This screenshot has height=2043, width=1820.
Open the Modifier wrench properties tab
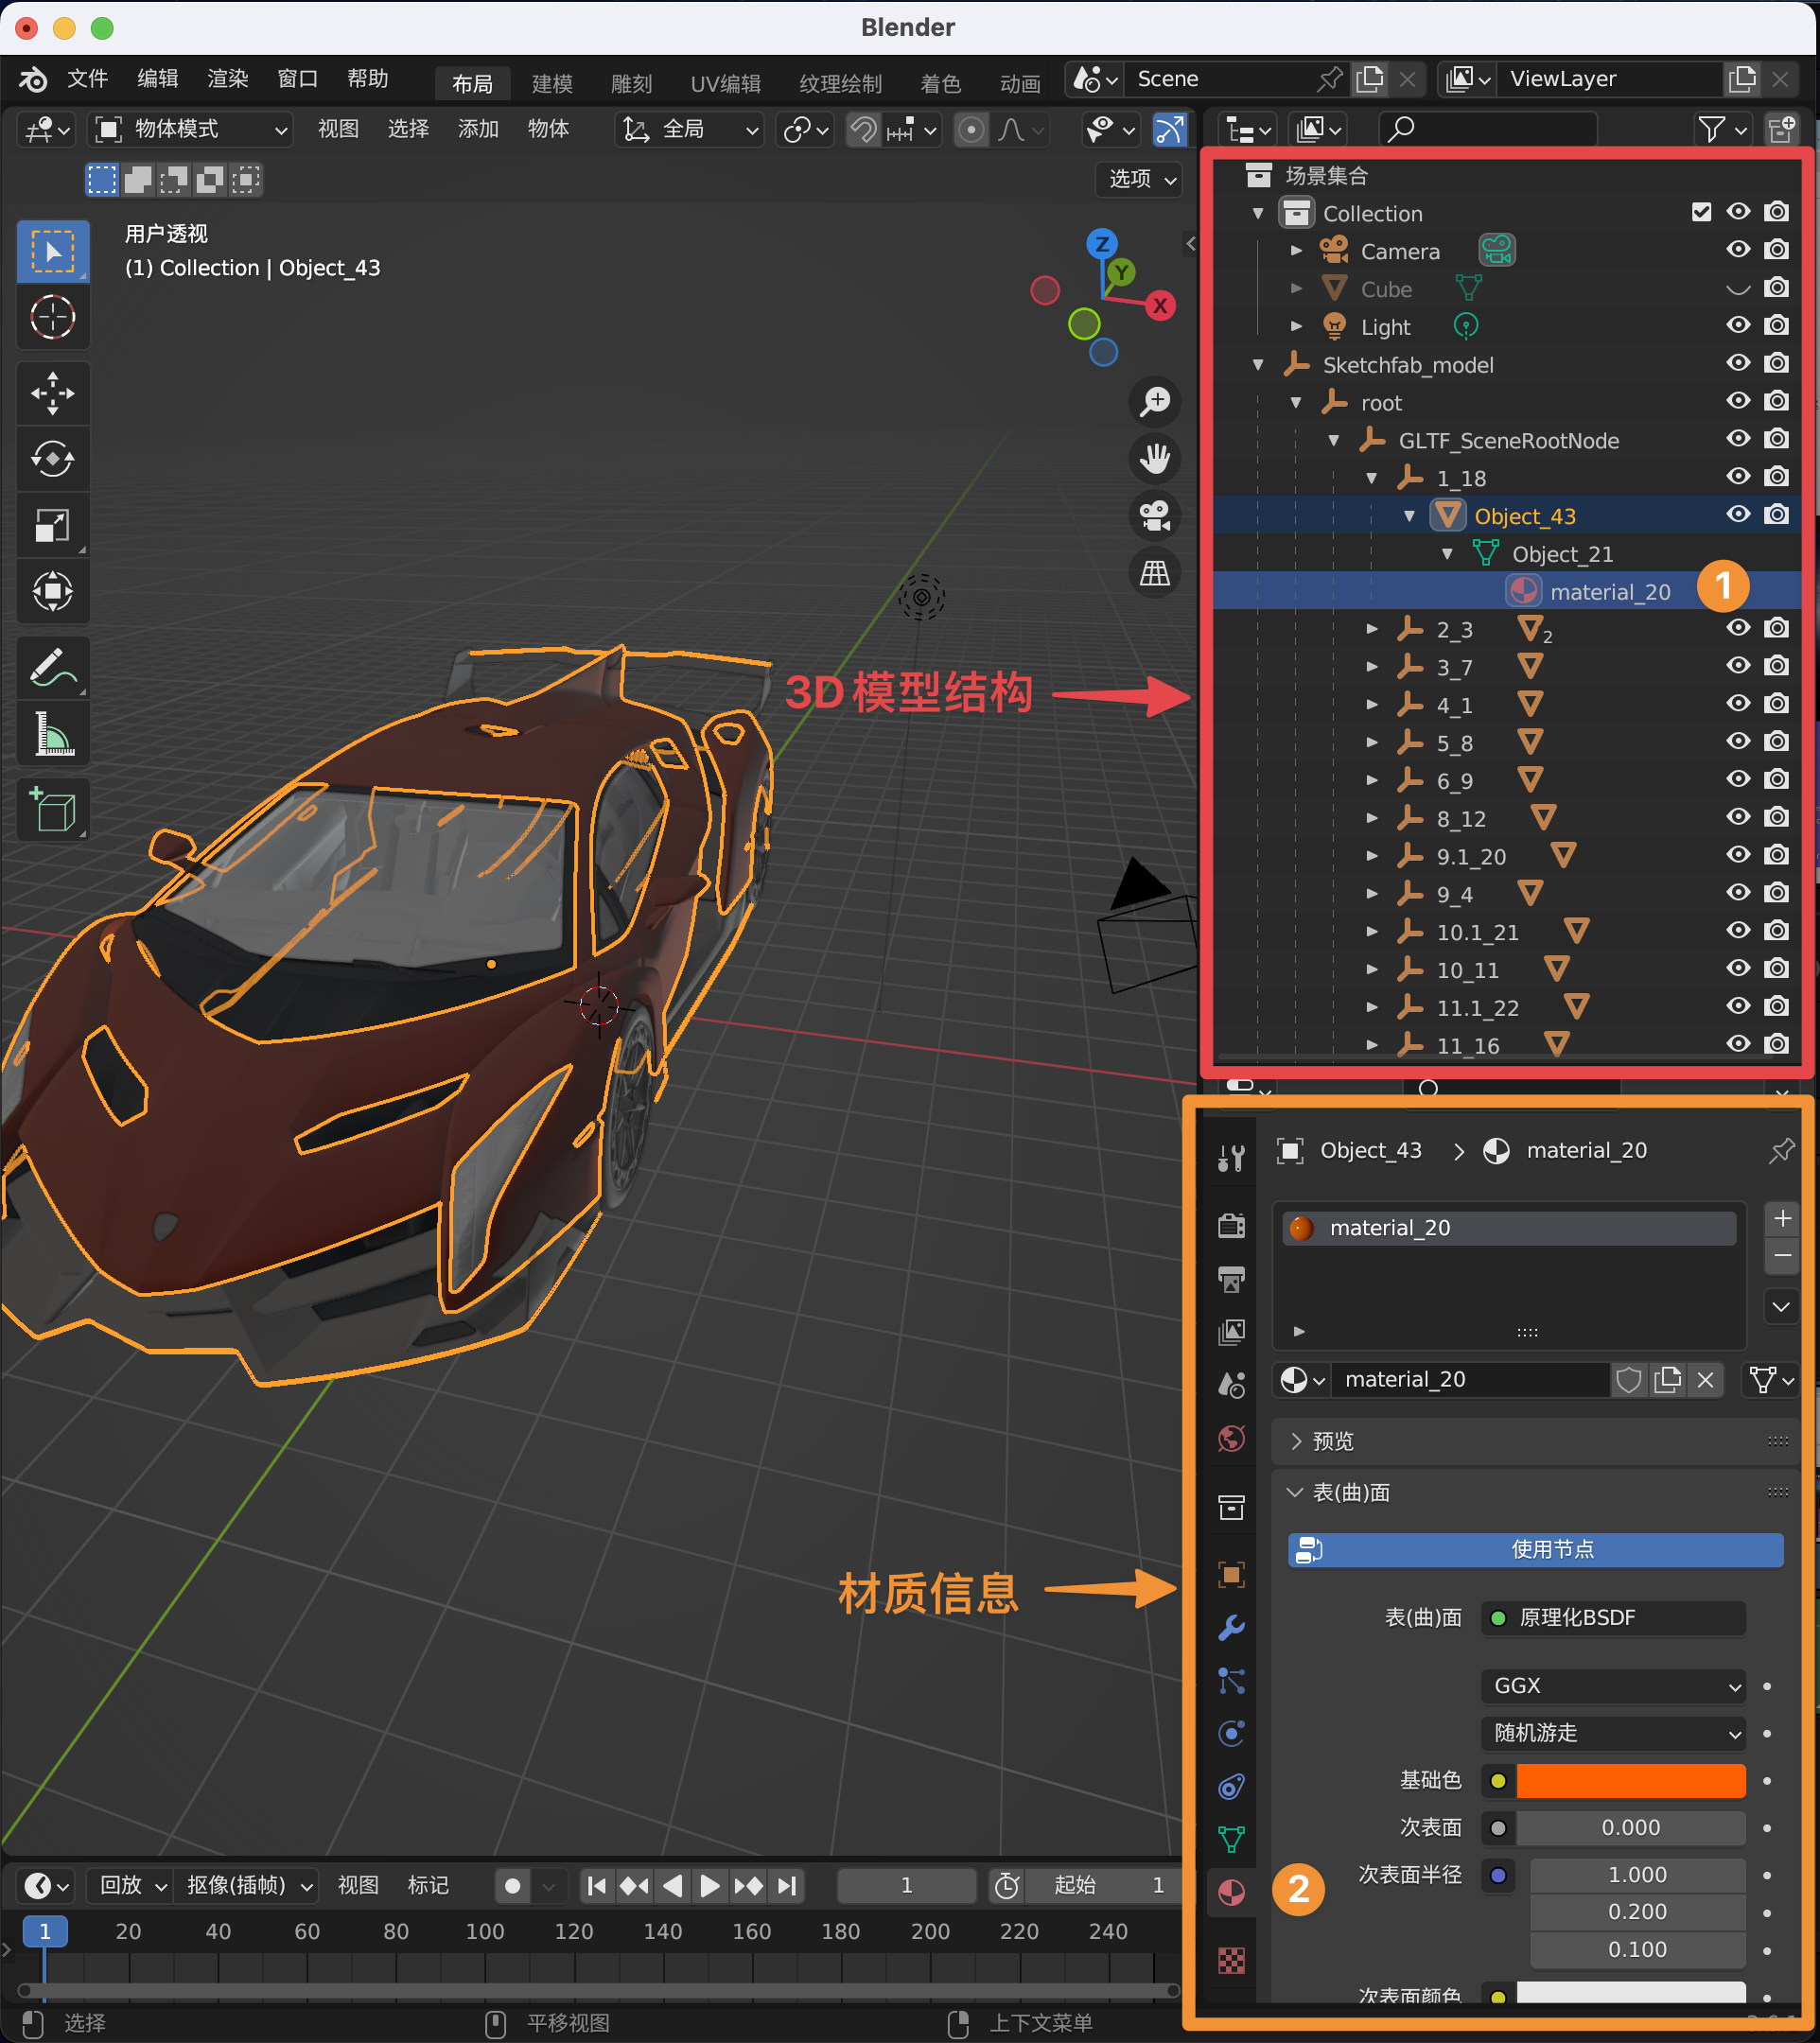point(1231,1627)
